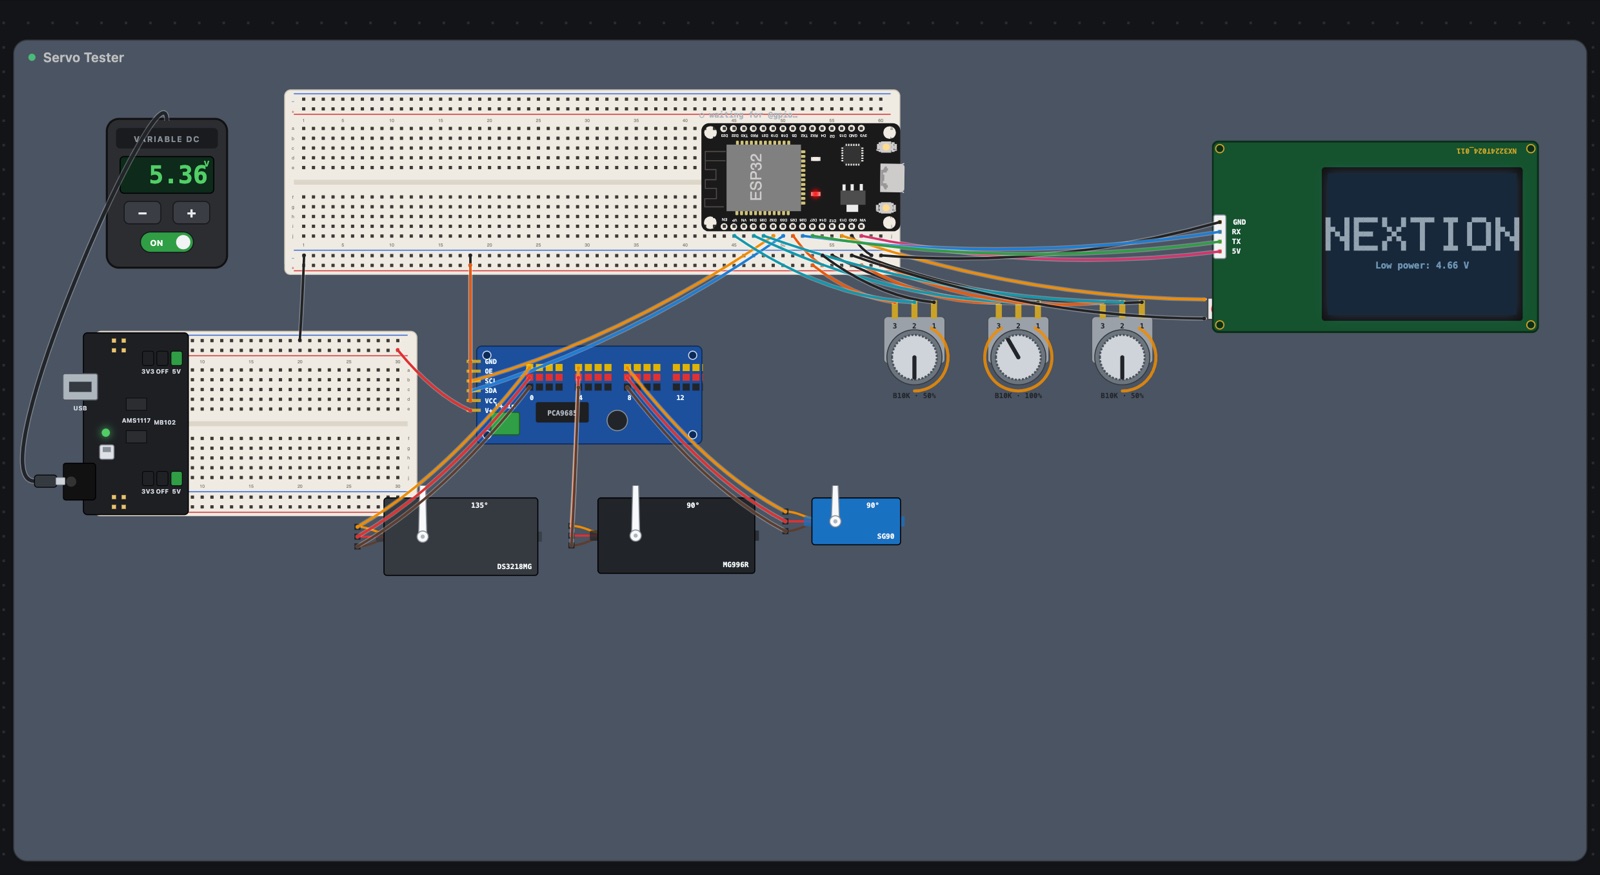Click the GND pin label on Nextion display
The width and height of the screenshot is (1600, 875).
tap(1239, 222)
